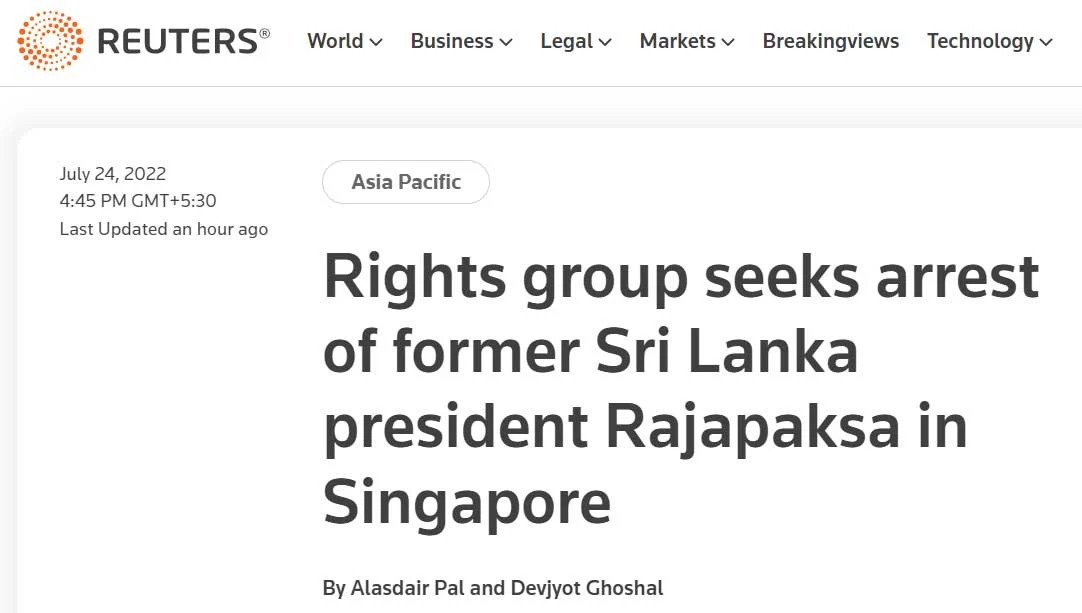Screen dimensions: 1082x613
Task: Expand the chevron next to Markets
Action: [728, 42]
